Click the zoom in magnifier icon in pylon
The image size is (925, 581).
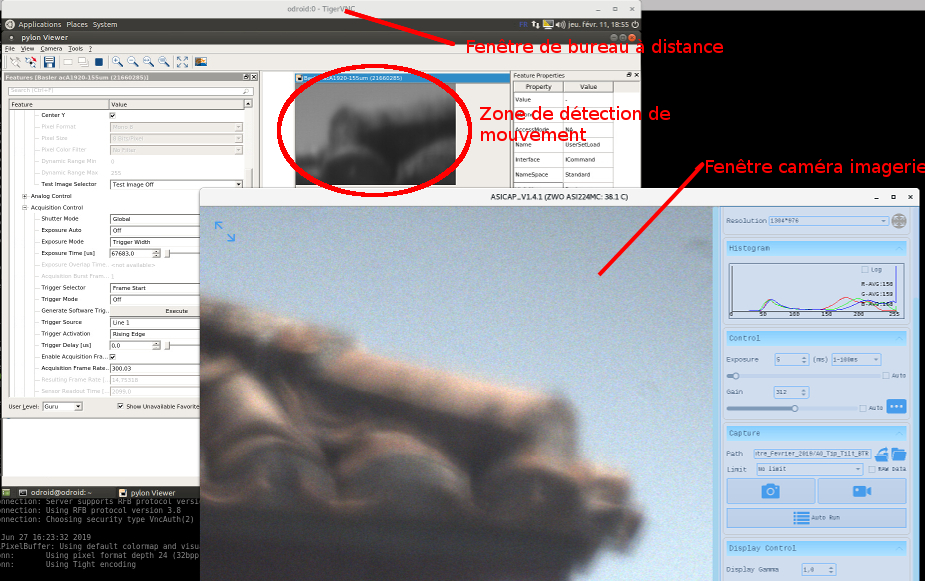(x=117, y=62)
